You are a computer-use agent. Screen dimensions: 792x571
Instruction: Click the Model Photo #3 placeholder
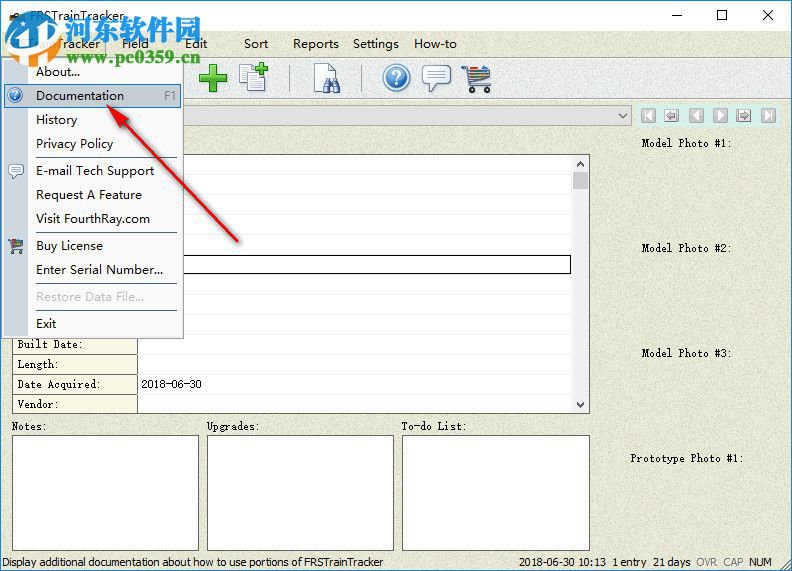click(686, 353)
